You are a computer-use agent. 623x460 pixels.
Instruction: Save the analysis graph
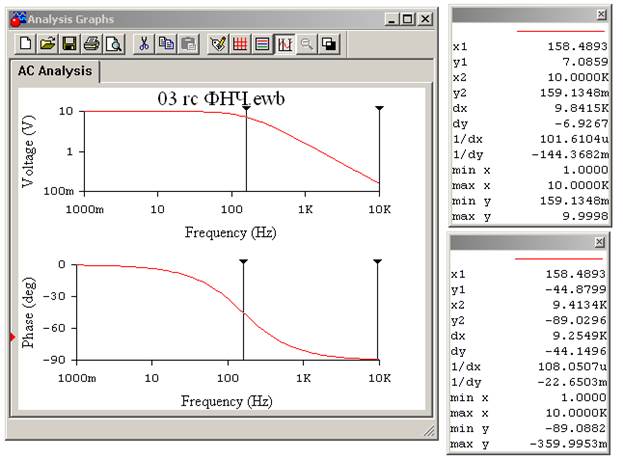click(70, 44)
